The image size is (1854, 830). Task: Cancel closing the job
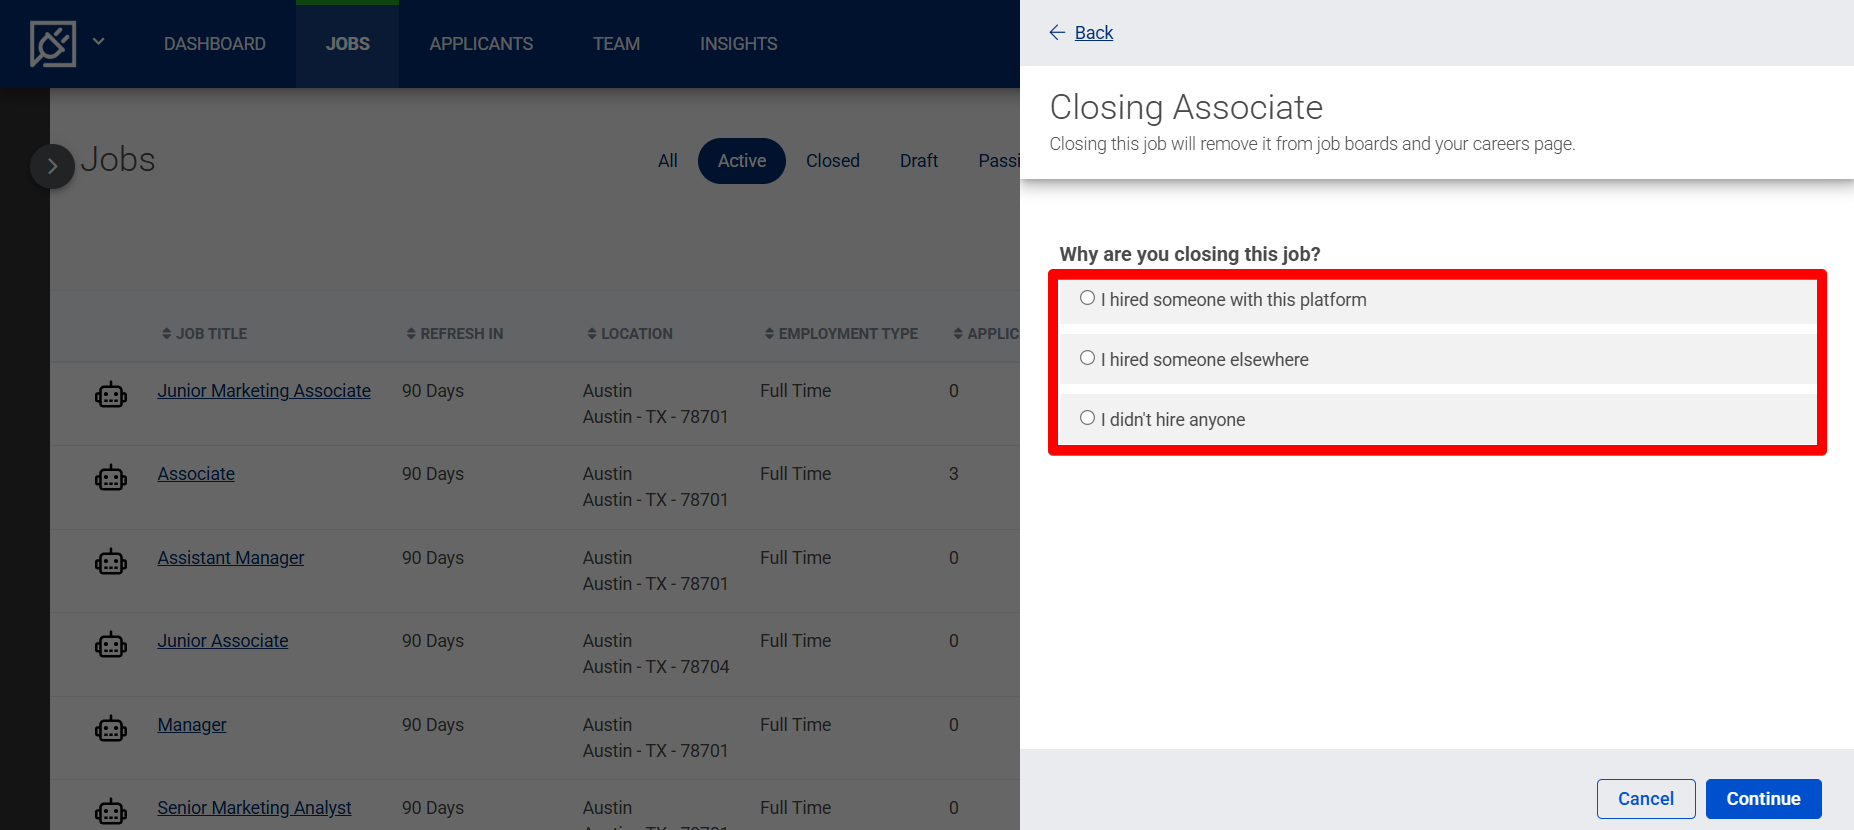click(x=1645, y=799)
